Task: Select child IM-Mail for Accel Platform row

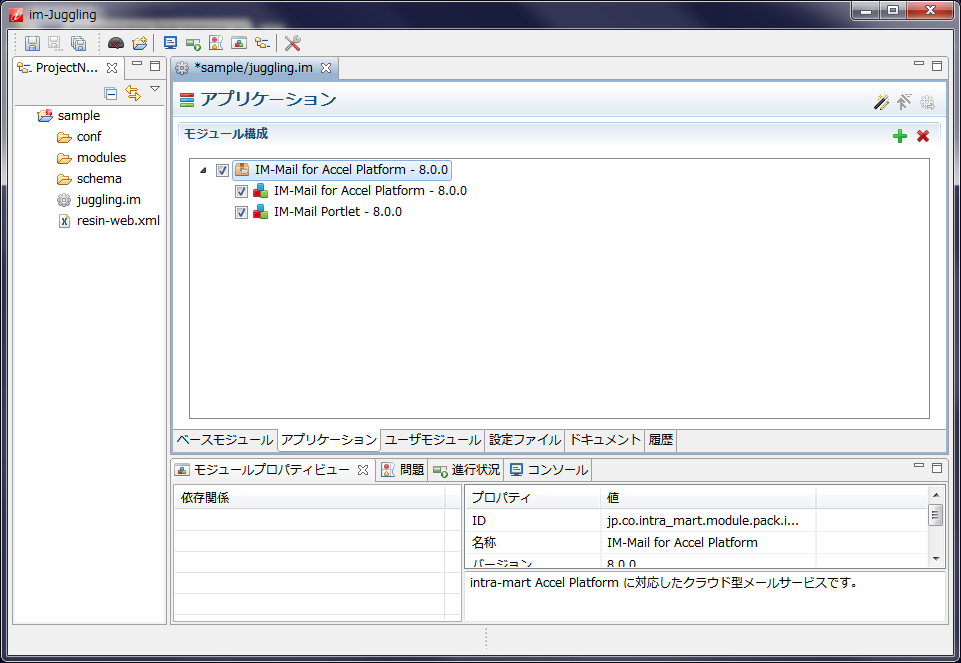Action: [370, 191]
